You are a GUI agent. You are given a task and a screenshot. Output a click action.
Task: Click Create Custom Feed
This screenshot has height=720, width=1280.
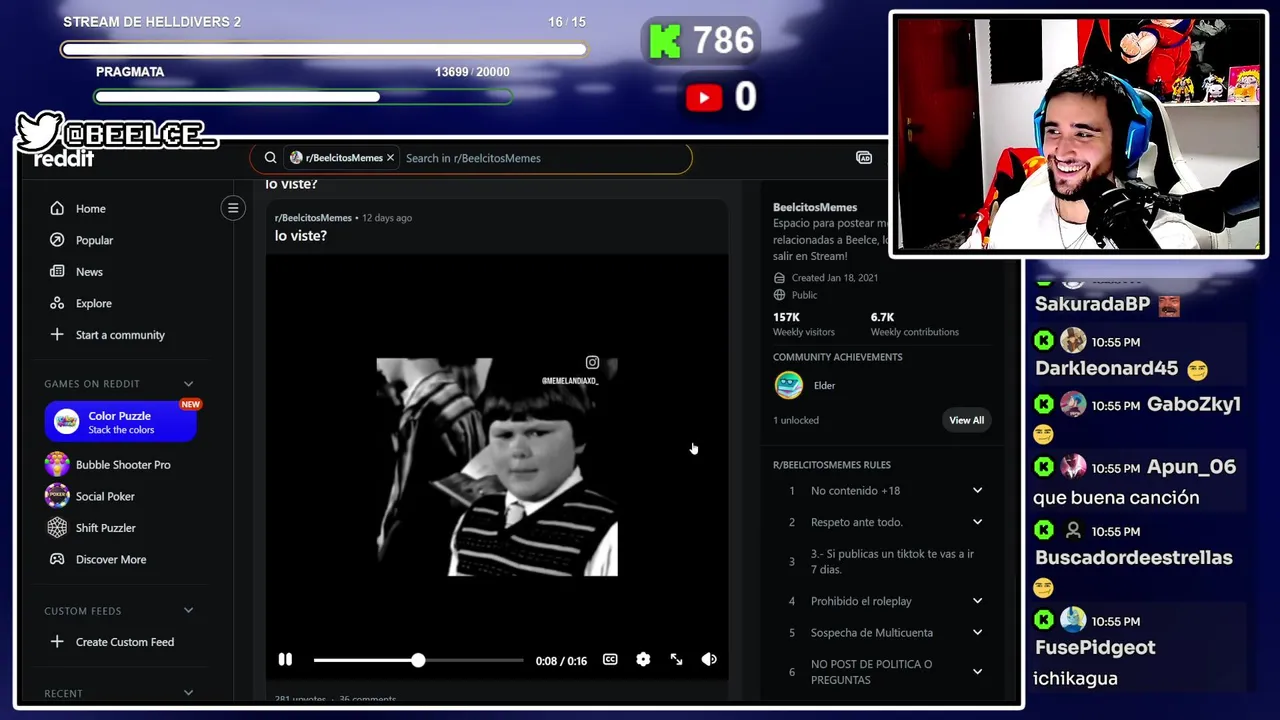(x=124, y=642)
